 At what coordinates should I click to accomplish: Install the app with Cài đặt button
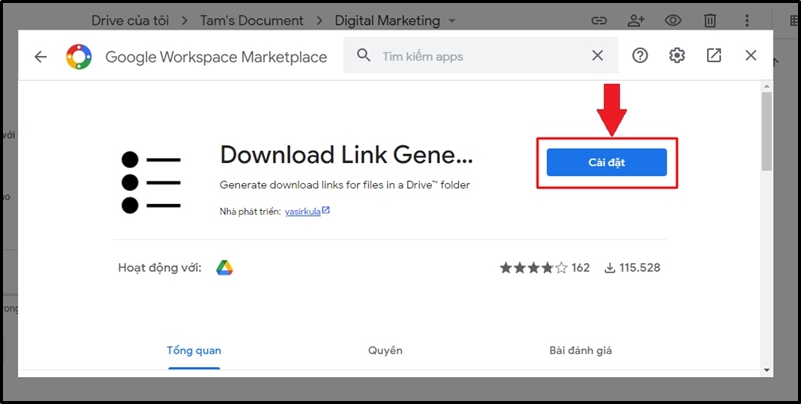pos(606,162)
